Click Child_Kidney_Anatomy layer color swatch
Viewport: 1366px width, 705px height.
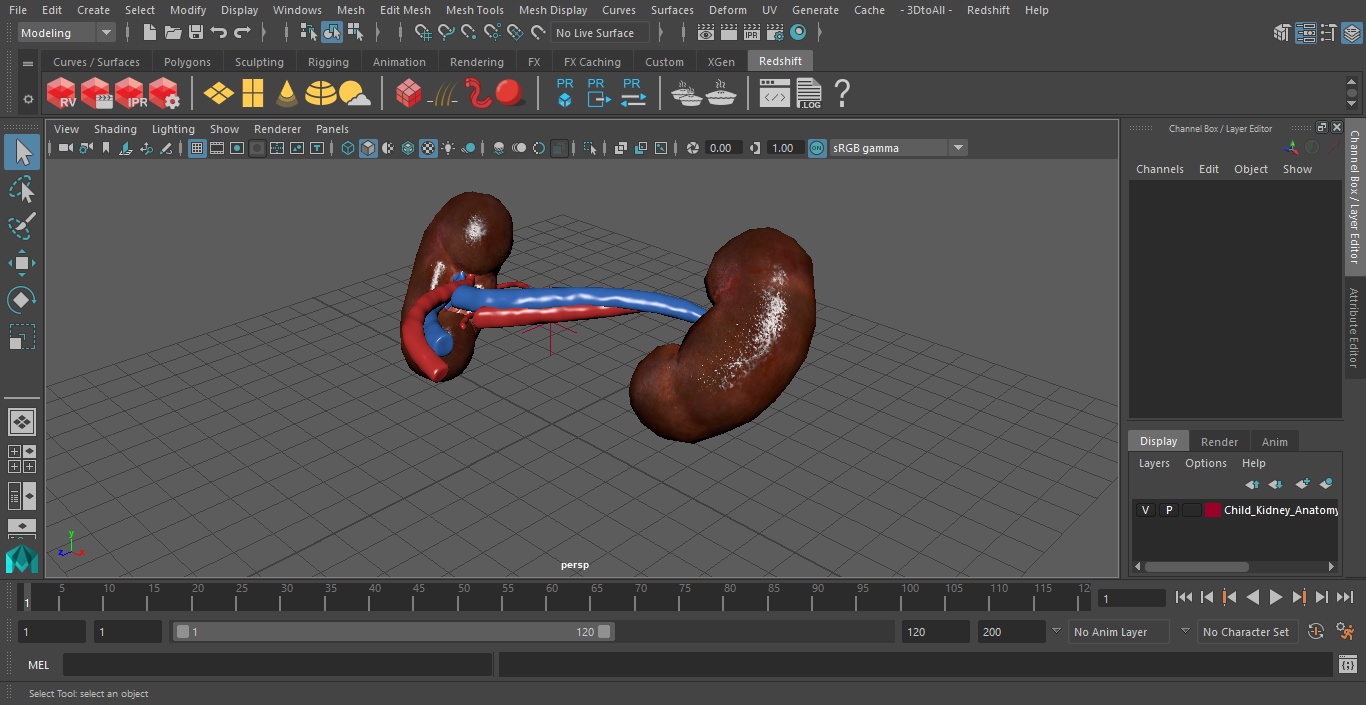pyautogui.click(x=1213, y=510)
